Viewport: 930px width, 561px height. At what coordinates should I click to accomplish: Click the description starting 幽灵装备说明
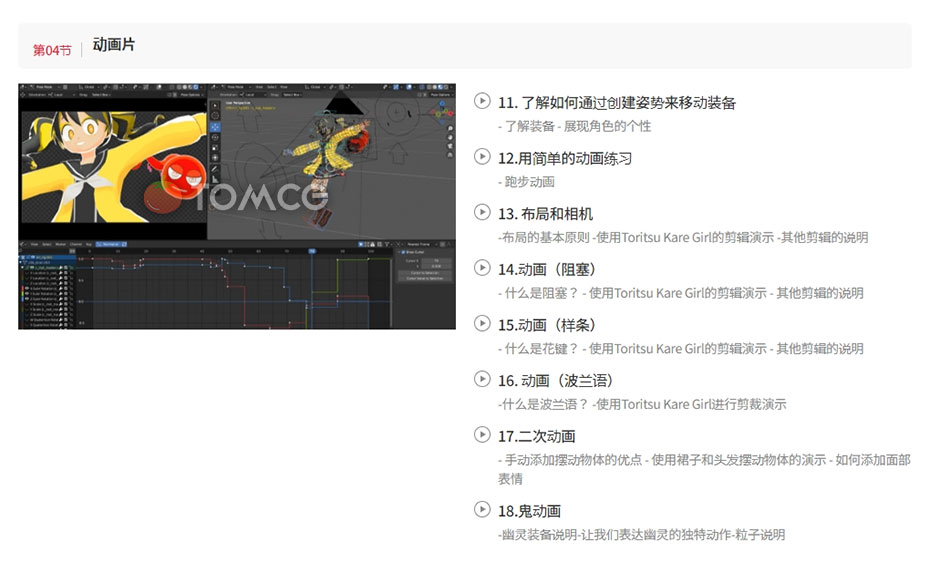click(641, 535)
